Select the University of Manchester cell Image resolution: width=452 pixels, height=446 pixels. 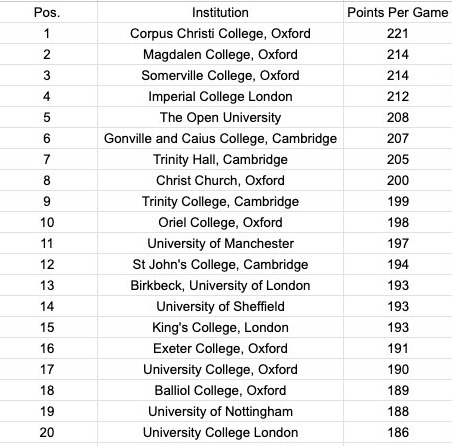click(x=220, y=243)
